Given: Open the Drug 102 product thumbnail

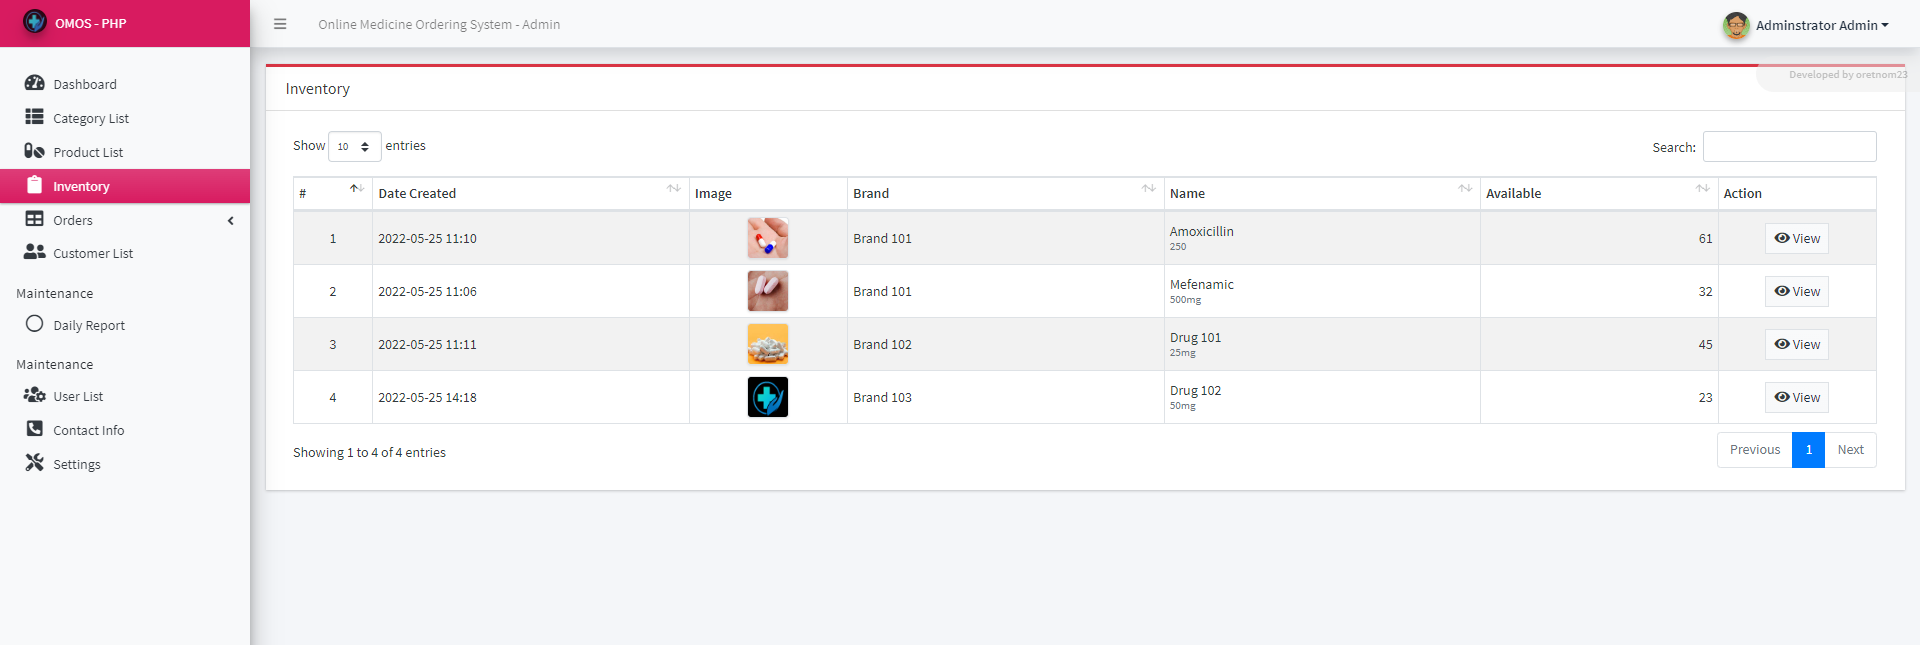Looking at the screenshot, I should click(768, 397).
